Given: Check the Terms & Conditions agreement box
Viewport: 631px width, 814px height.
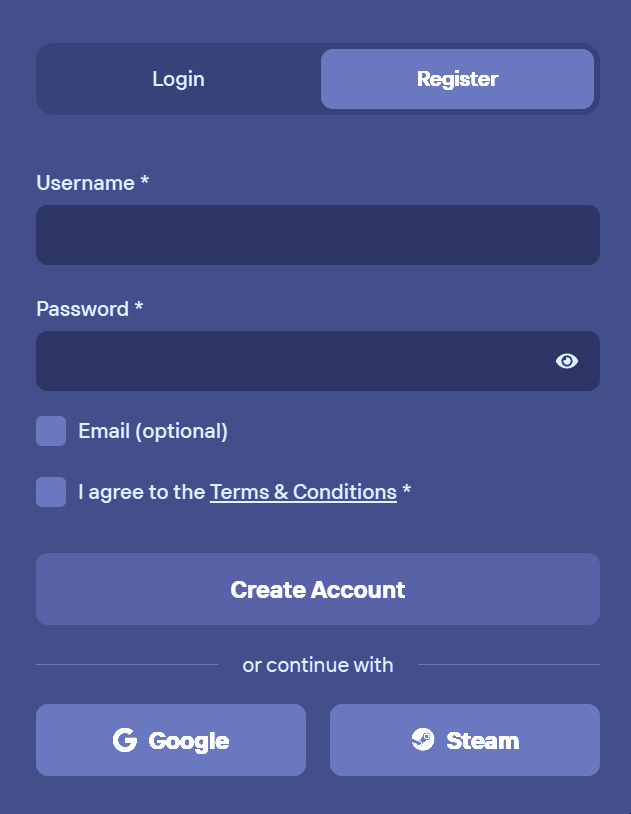Looking at the screenshot, I should coord(50,492).
